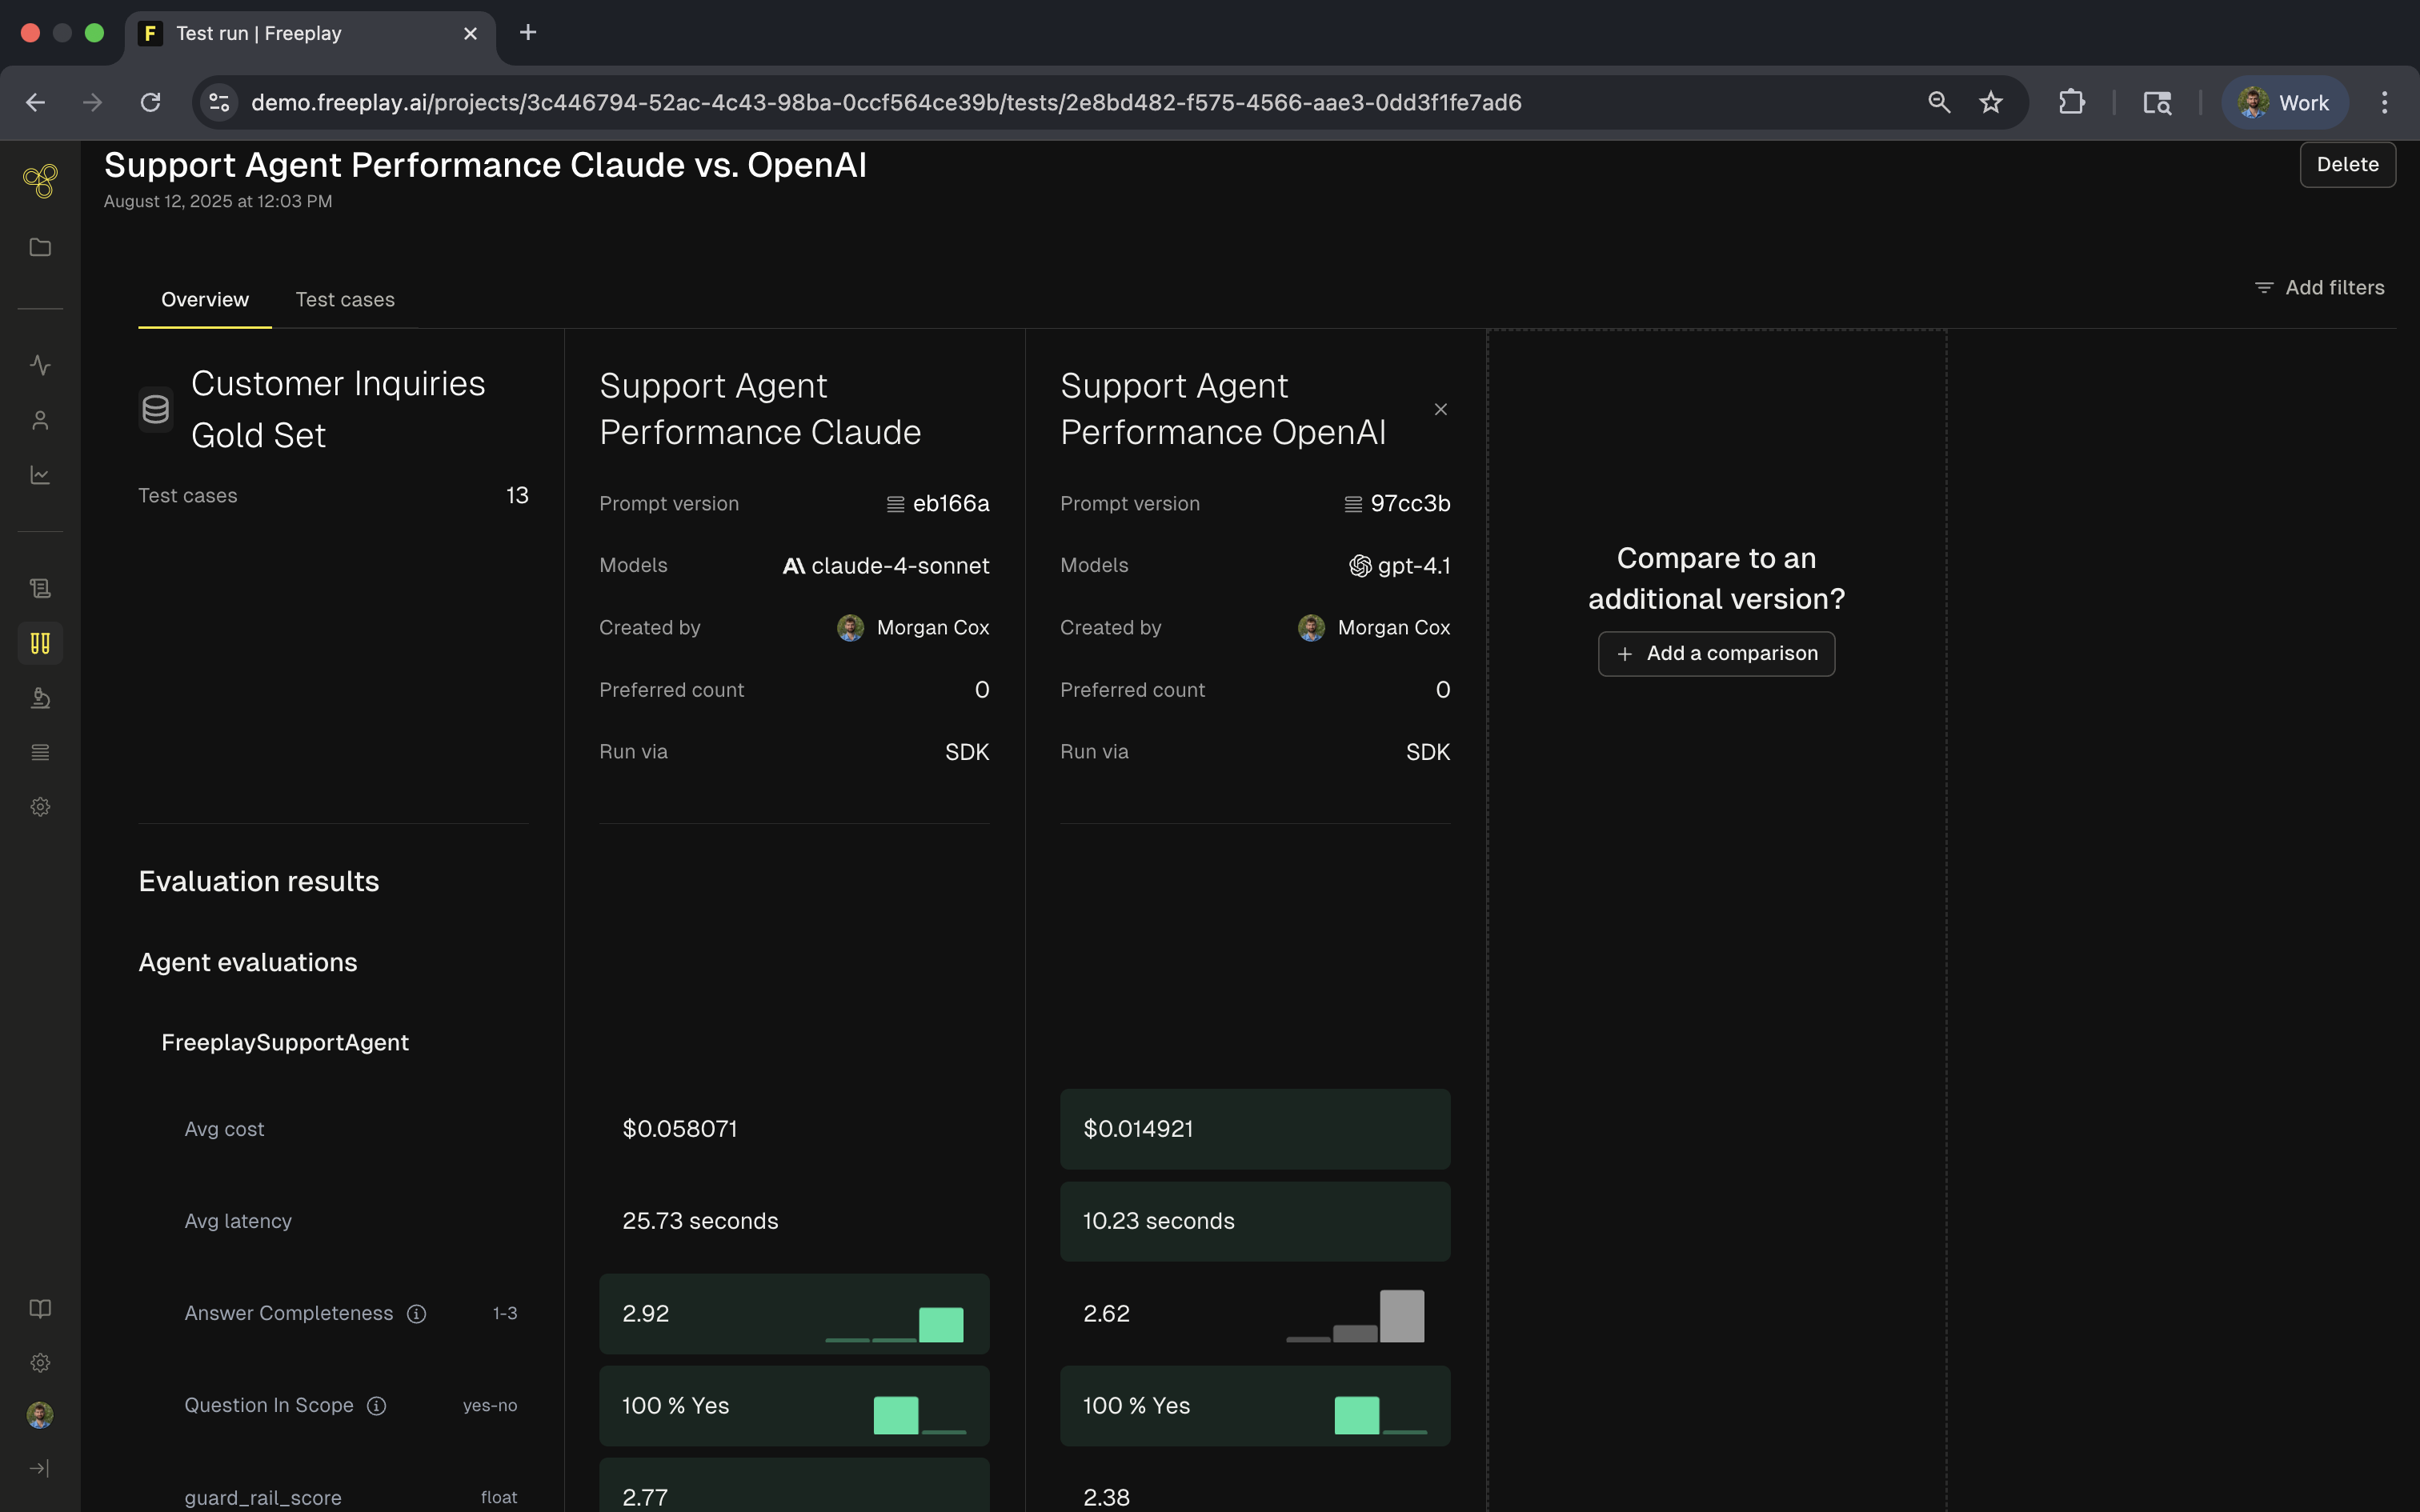Viewport: 2420px width, 1512px height.
Task: Click the Add a comparison button
Action: click(1716, 654)
